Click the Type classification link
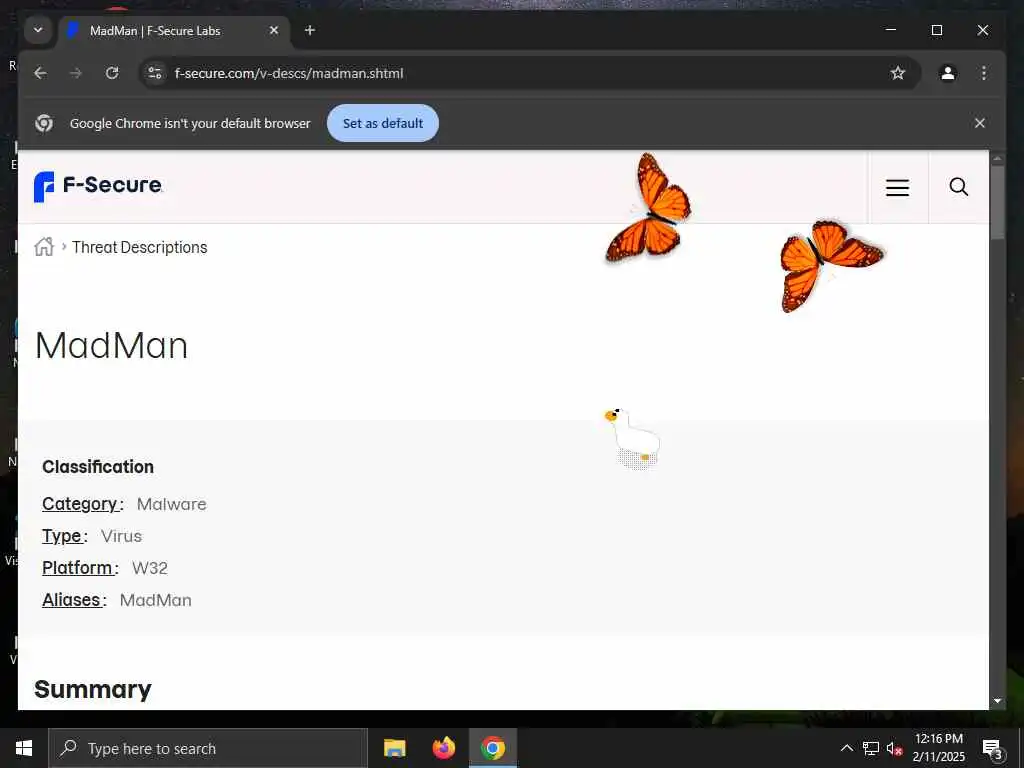 tap(62, 536)
